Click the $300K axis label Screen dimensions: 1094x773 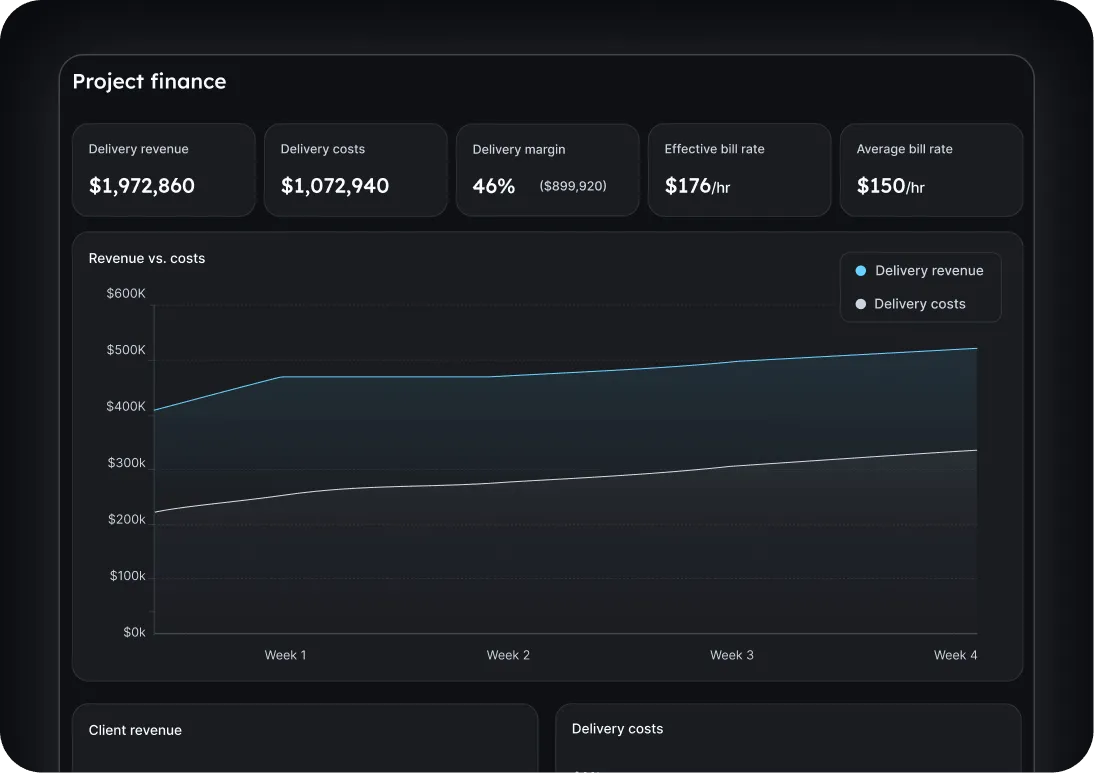pos(127,463)
